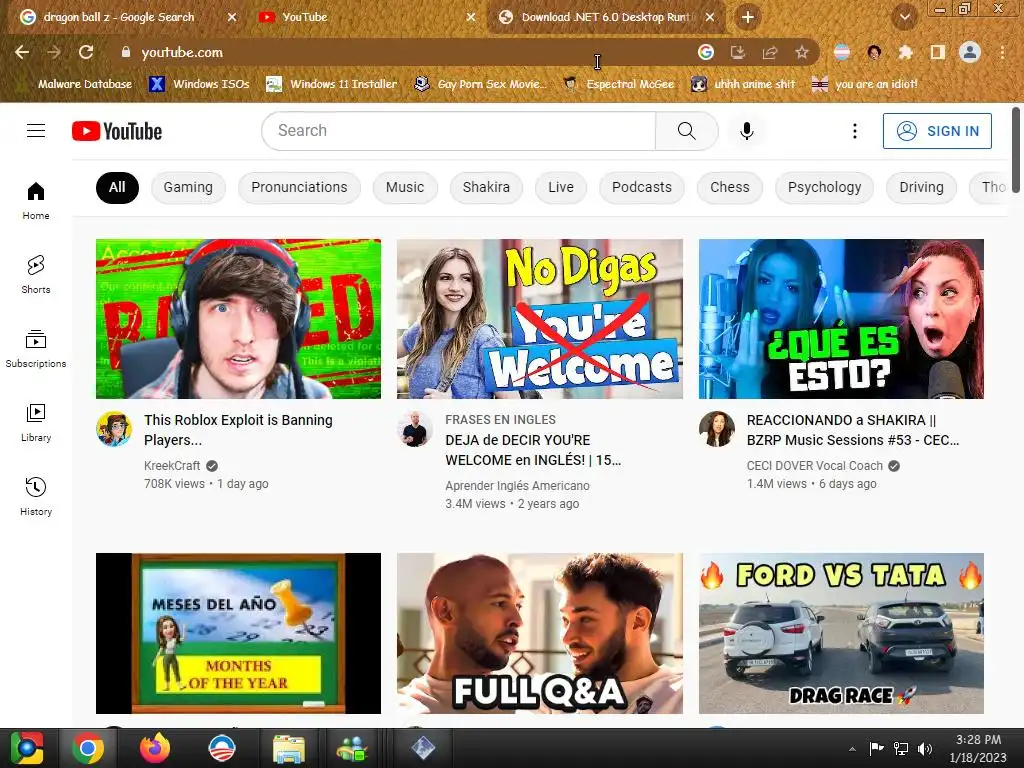Select the Pronunciations filter chip
Image resolution: width=1024 pixels, height=768 pixels.
(x=299, y=187)
